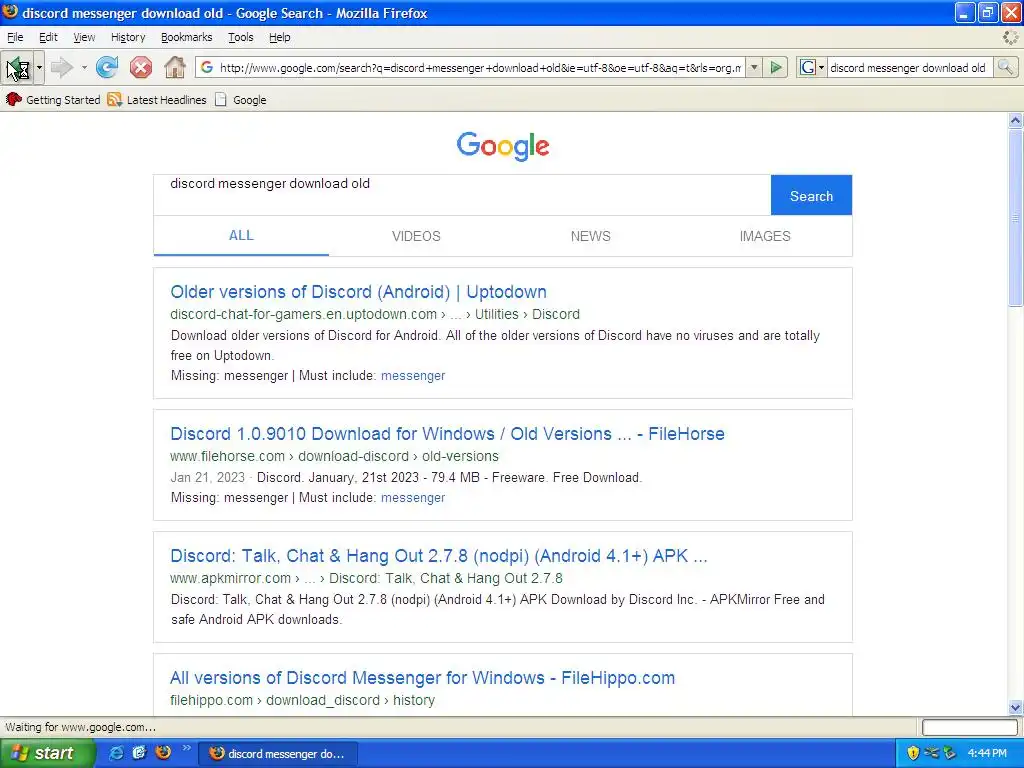This screenshot has height=768, width=1024.
Task: Launch Internet Explorer from Quick Launch
Action: pos(116,753)
